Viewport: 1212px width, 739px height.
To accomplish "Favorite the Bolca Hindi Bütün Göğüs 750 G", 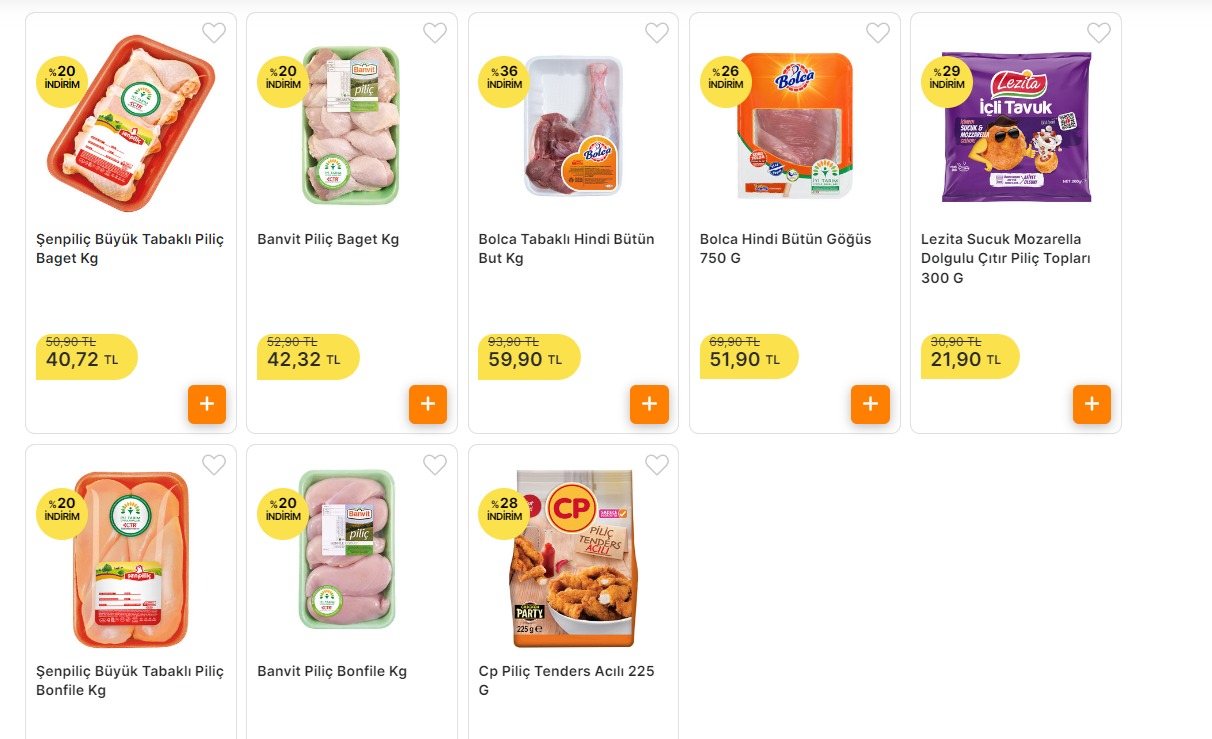I will pyautogui.click(x=878, y=32).
